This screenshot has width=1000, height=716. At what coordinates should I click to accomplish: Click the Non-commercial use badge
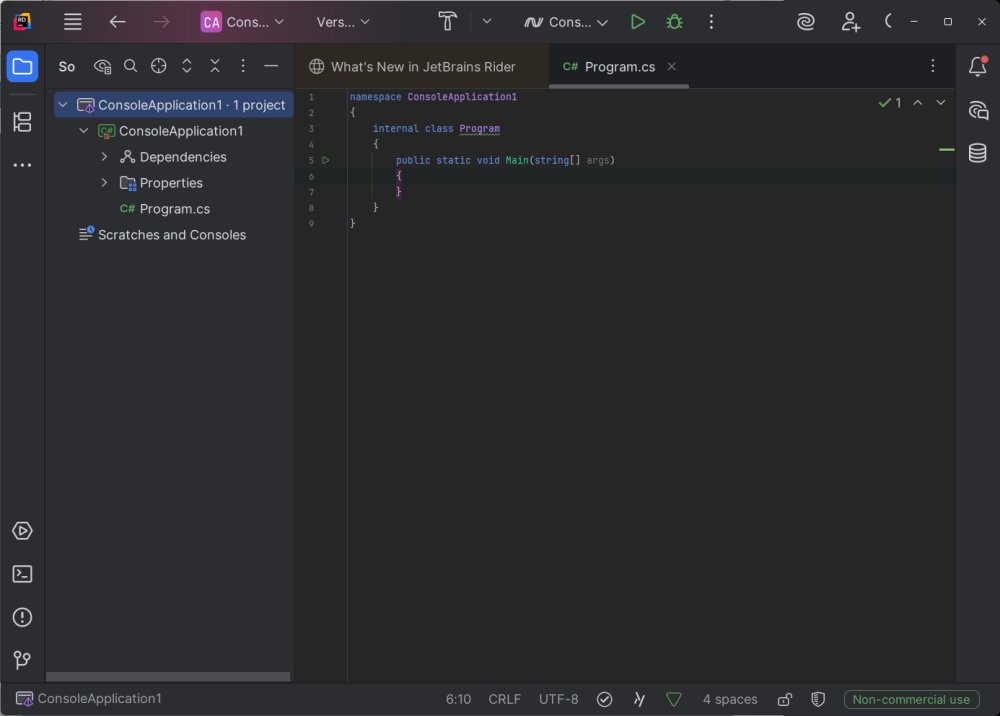pos(910,699)
